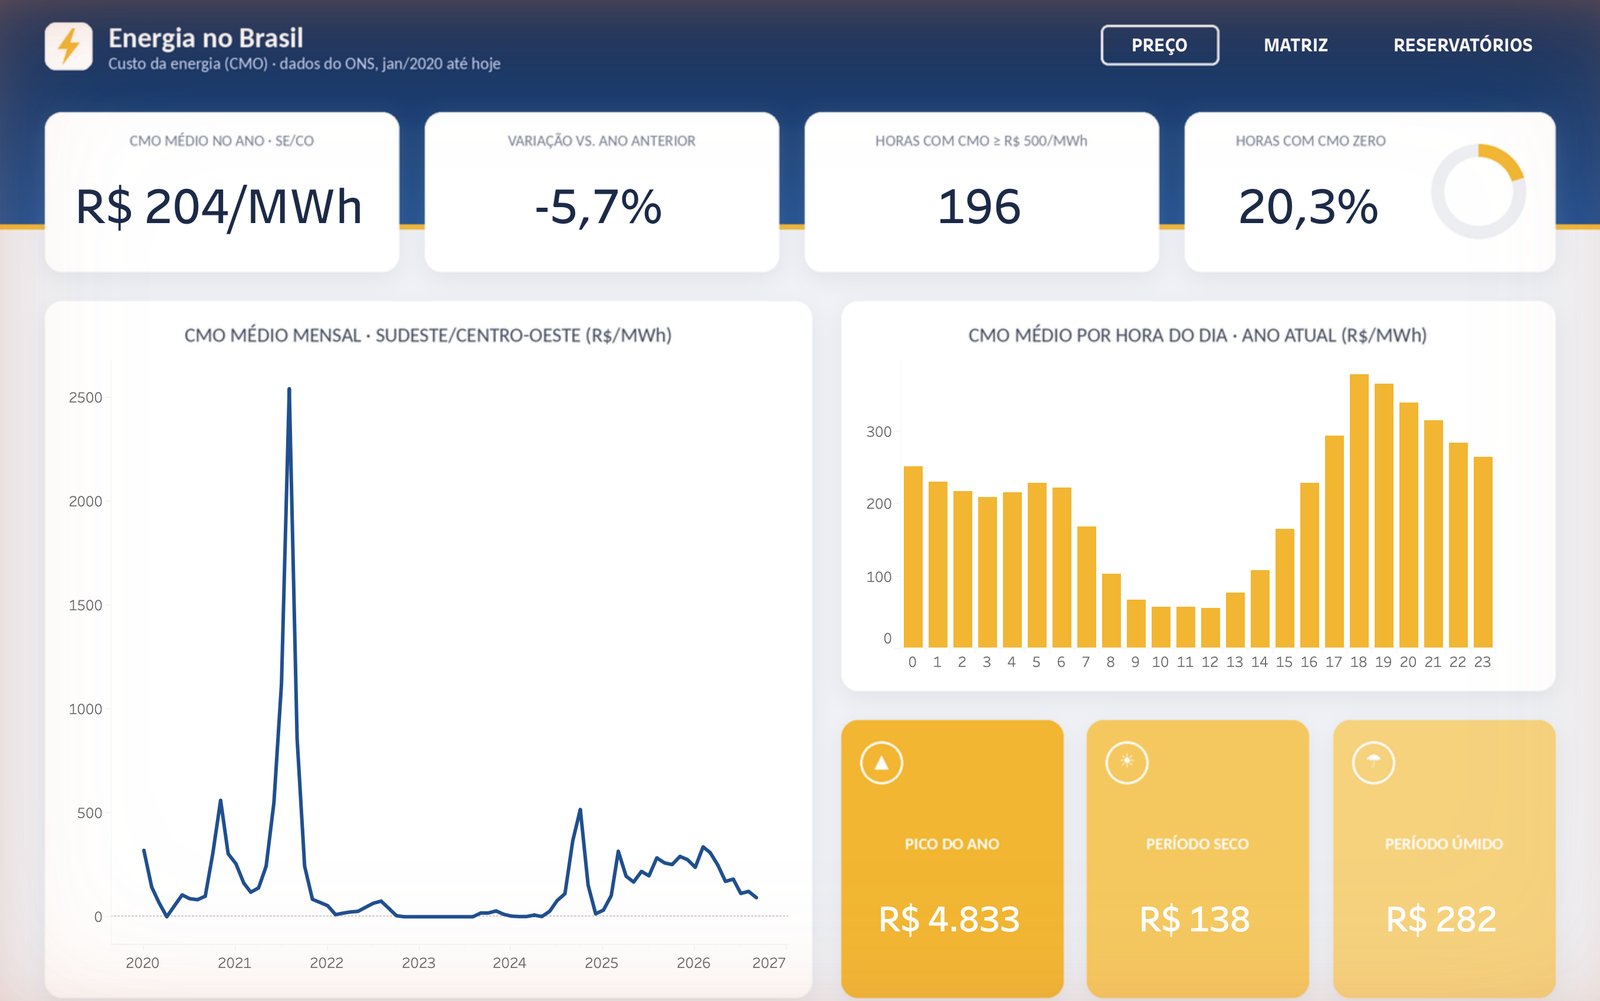Click the bar for hour 23
Image resolution: width=1600 pixels, height=1001 pixels.
1483,552
